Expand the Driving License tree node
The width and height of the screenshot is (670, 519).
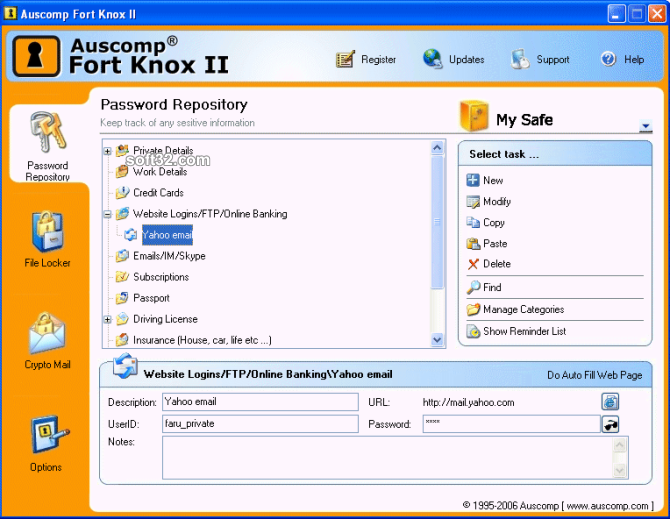pyautogui.click(x=108, y=319)
